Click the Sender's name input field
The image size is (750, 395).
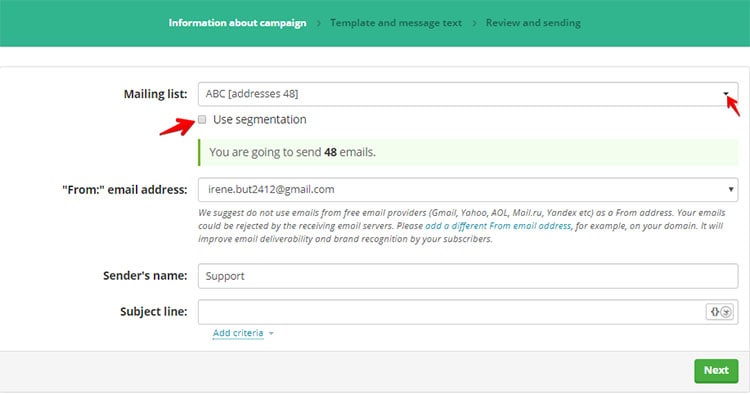tap(468, 276)
